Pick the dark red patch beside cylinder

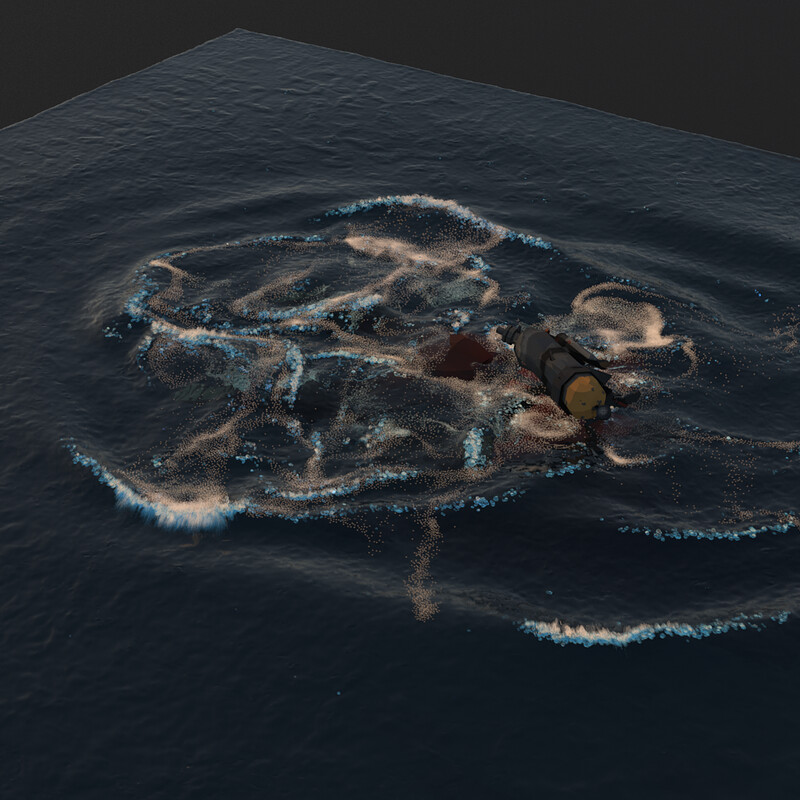[462, 355]
